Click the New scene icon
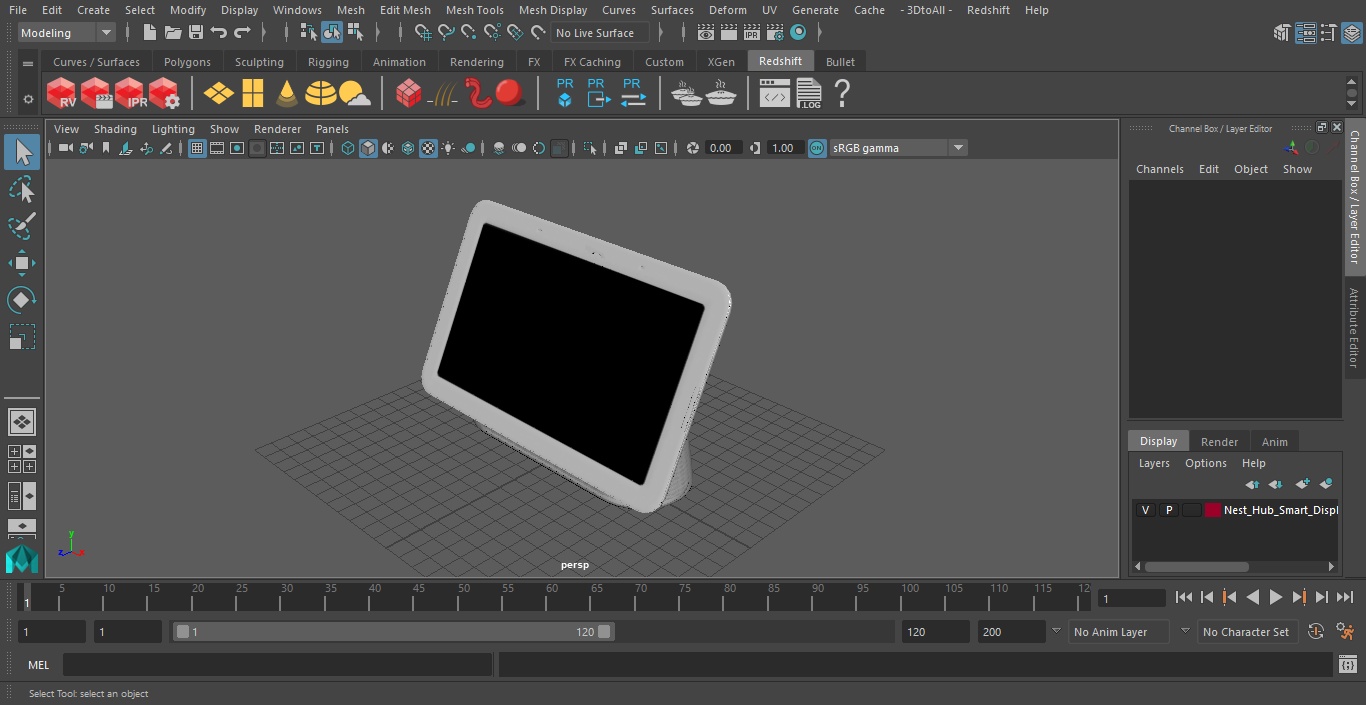 click(x=149, y=33)
